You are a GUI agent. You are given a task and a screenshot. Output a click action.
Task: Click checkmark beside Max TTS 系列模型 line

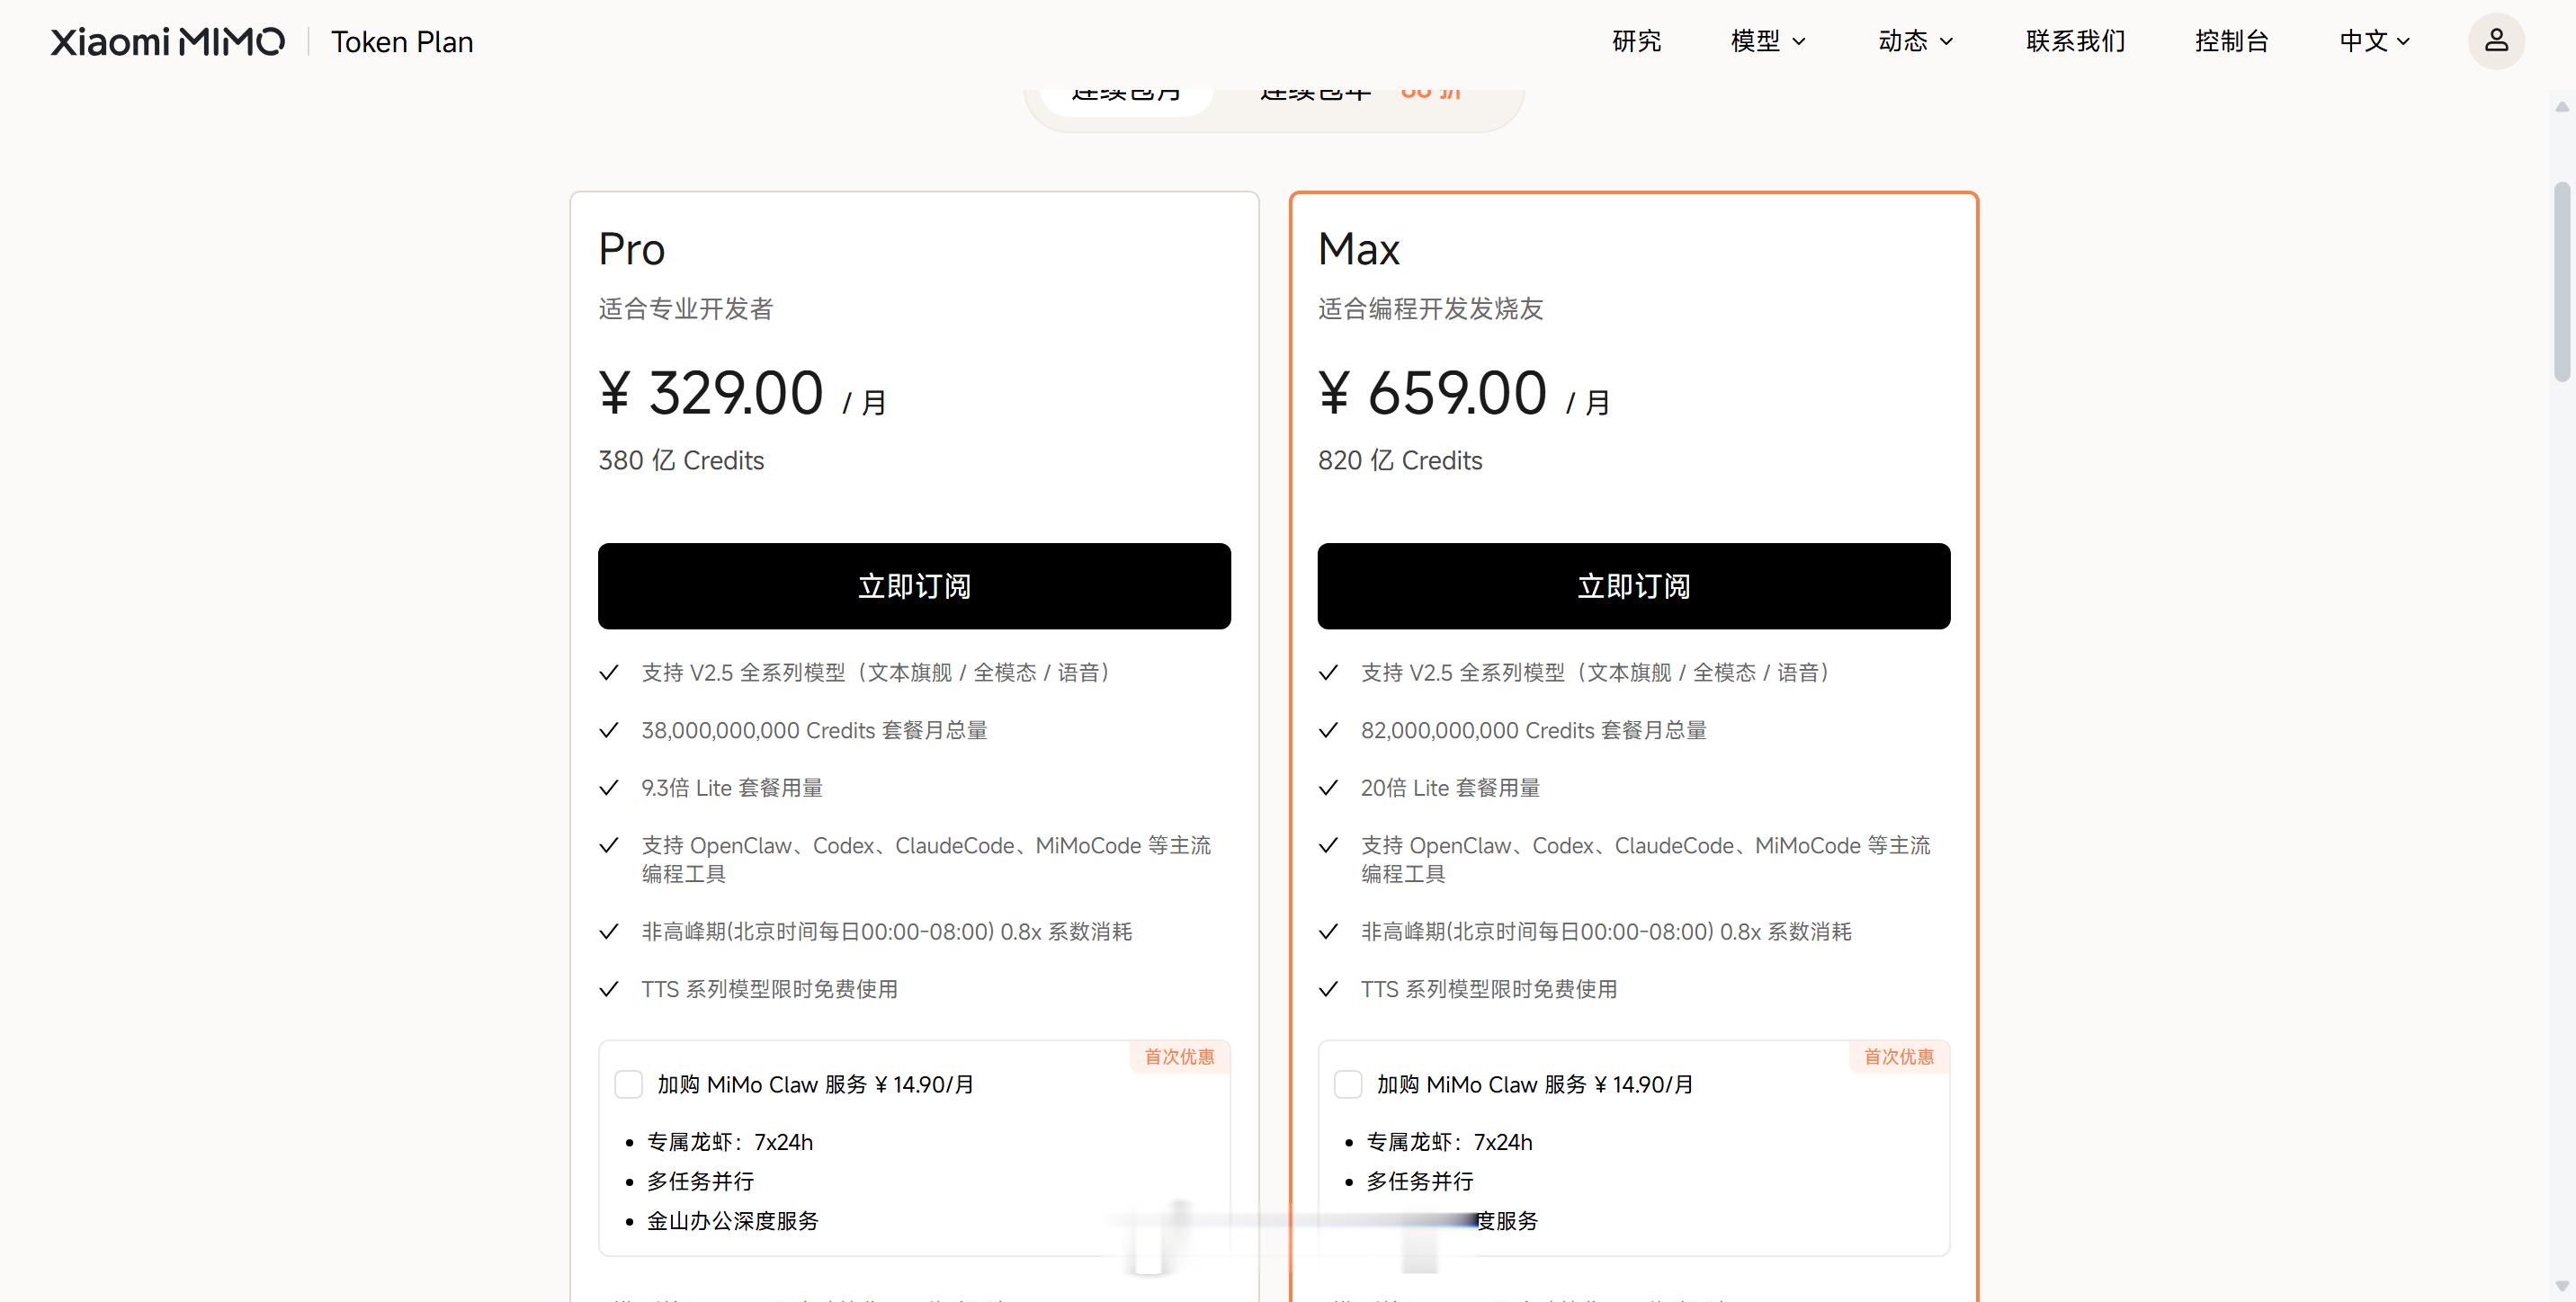1329,989
